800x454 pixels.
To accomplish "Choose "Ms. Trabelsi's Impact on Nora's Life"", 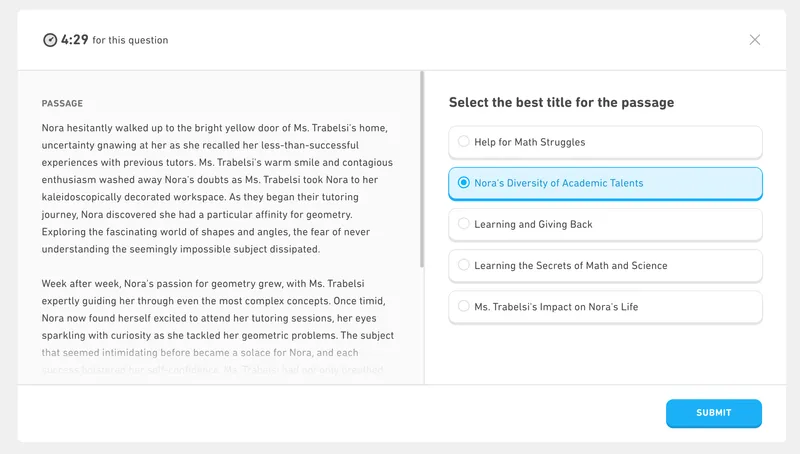I will click(x=605, y=306).
